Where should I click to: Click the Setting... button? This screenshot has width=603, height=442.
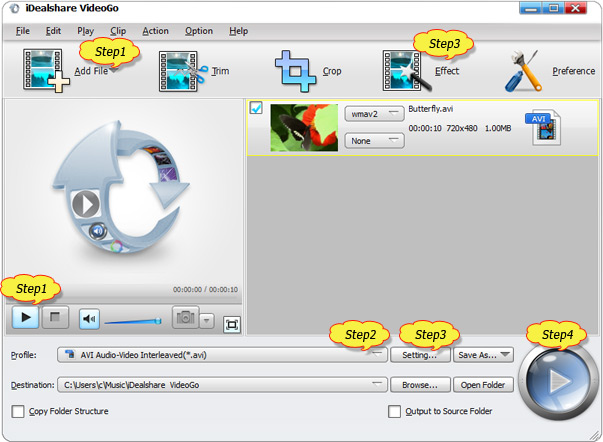pyautogui.click(x=420, y=355)
